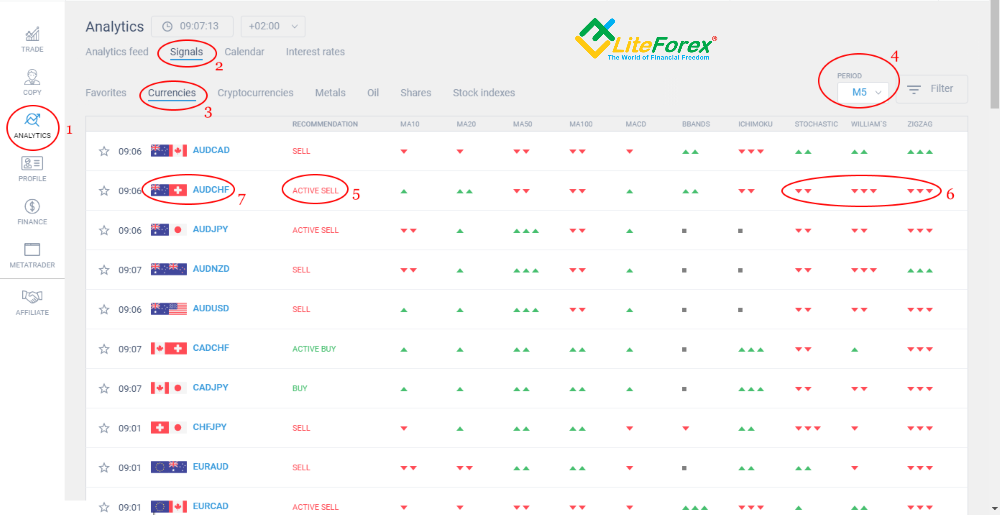Screen dimensions: 1000x515
Task: Switch to Signals tab
Action: point(186,52)
